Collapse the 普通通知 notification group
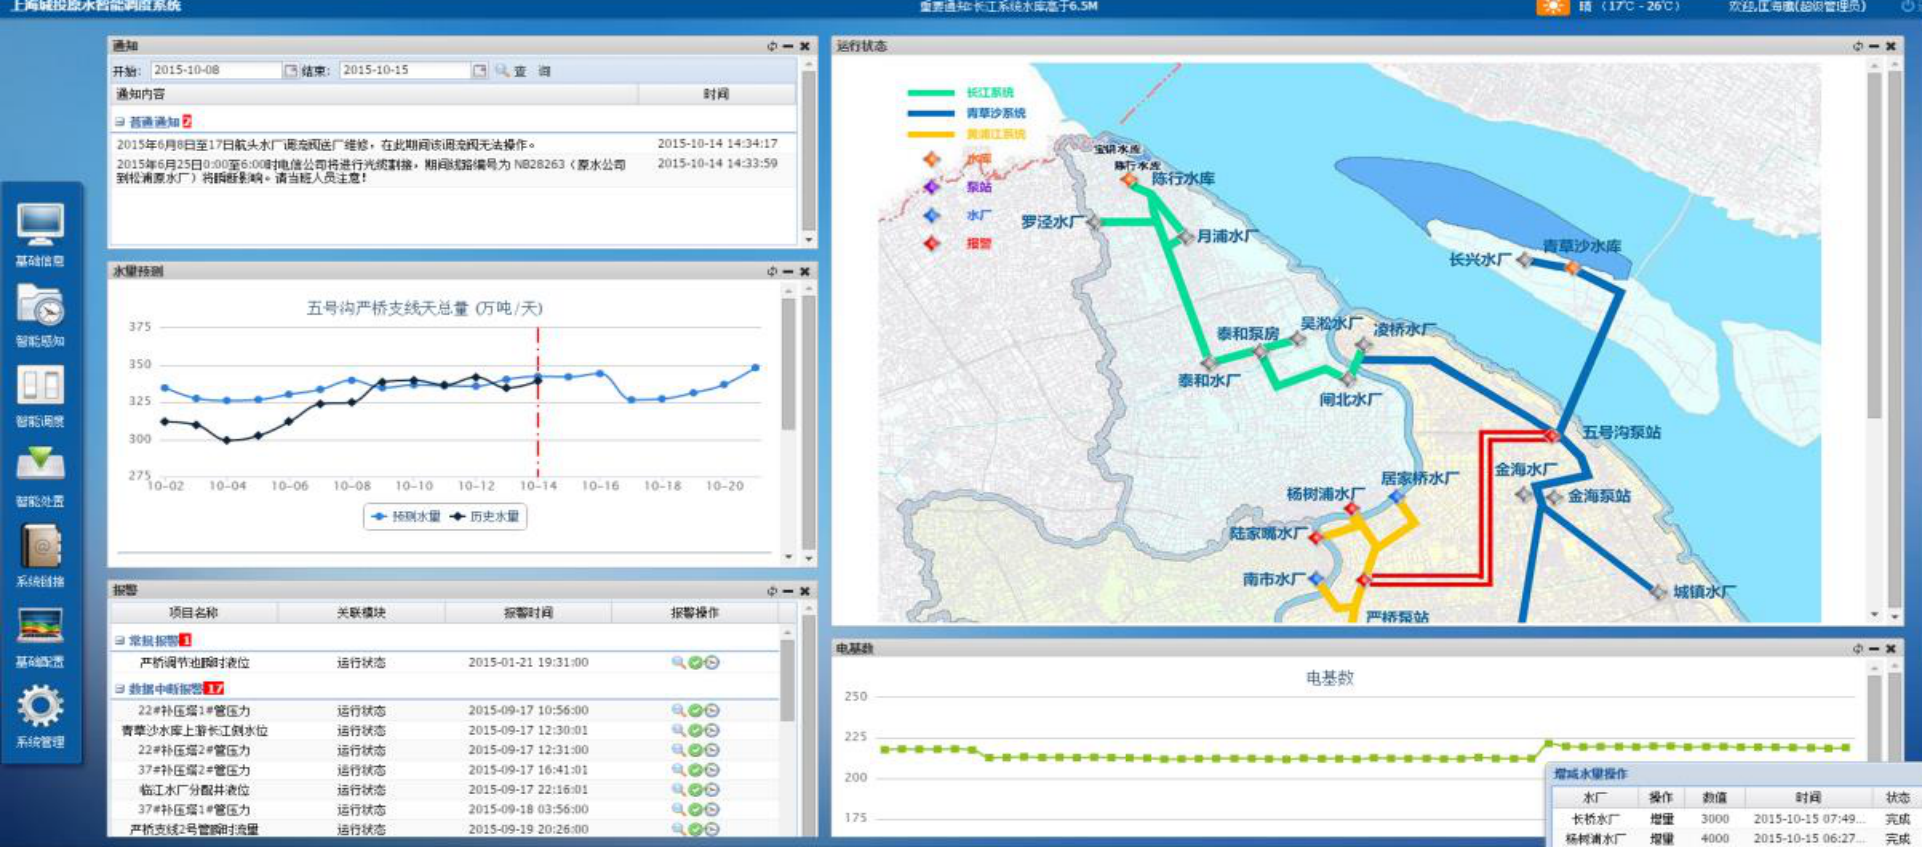This screenshot has height=847, width=1923. tap(120, 122)
